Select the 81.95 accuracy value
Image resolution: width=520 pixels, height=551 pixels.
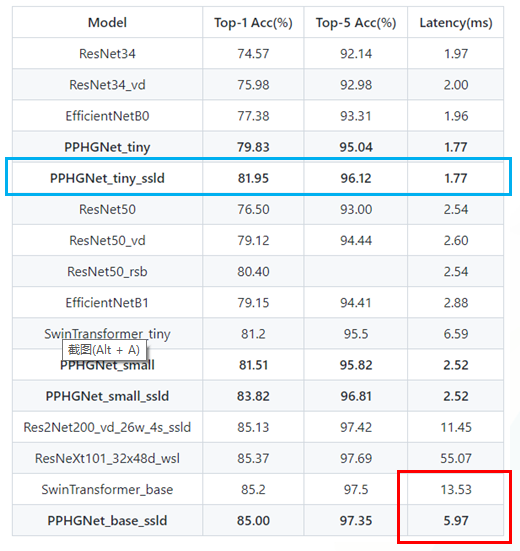[253, 179]
